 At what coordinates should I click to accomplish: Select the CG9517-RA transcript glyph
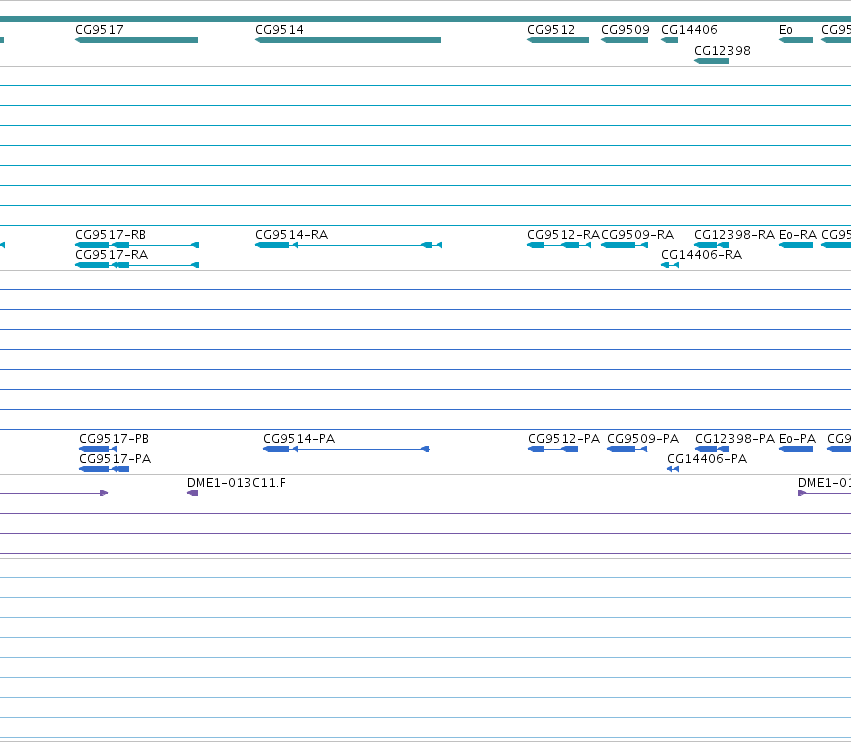point(137,265)
